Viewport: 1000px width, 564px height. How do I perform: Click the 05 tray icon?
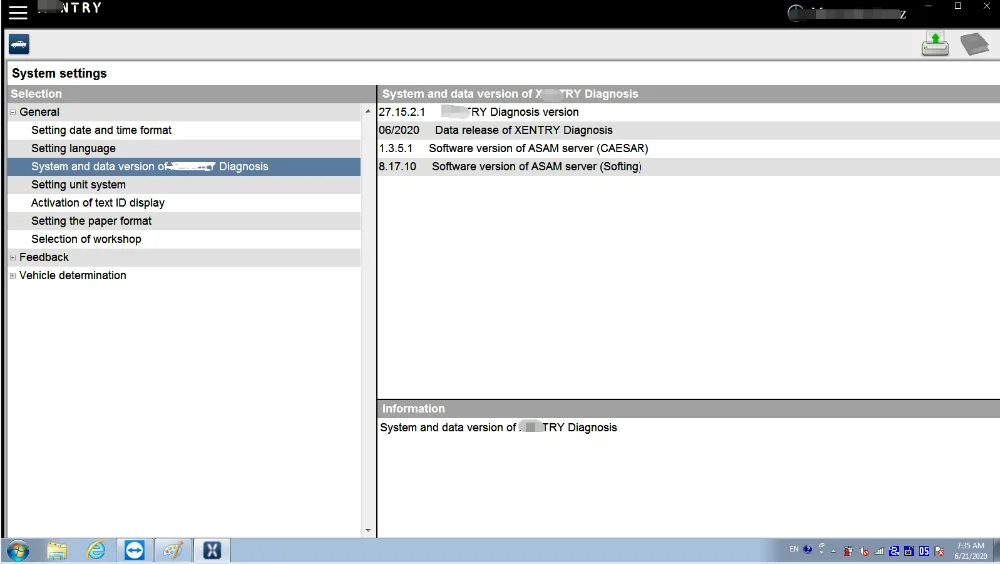pyautogui.click(x=924, y=551)
